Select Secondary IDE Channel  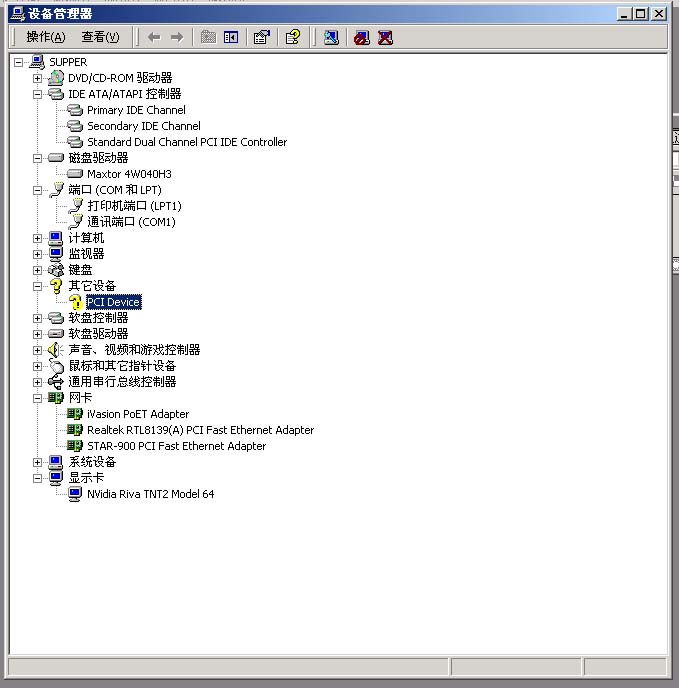pos(144,126)
